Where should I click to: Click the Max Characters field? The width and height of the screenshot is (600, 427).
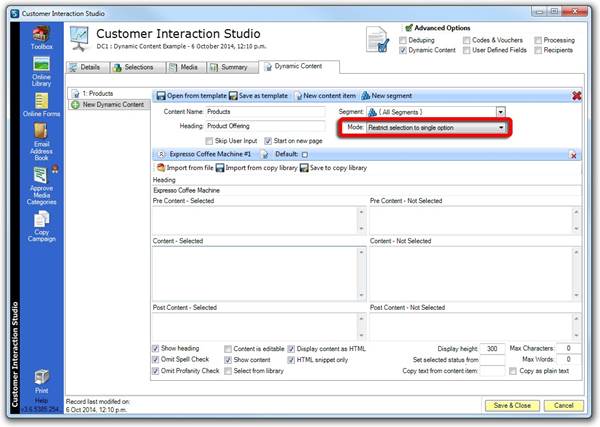[569, 348]
